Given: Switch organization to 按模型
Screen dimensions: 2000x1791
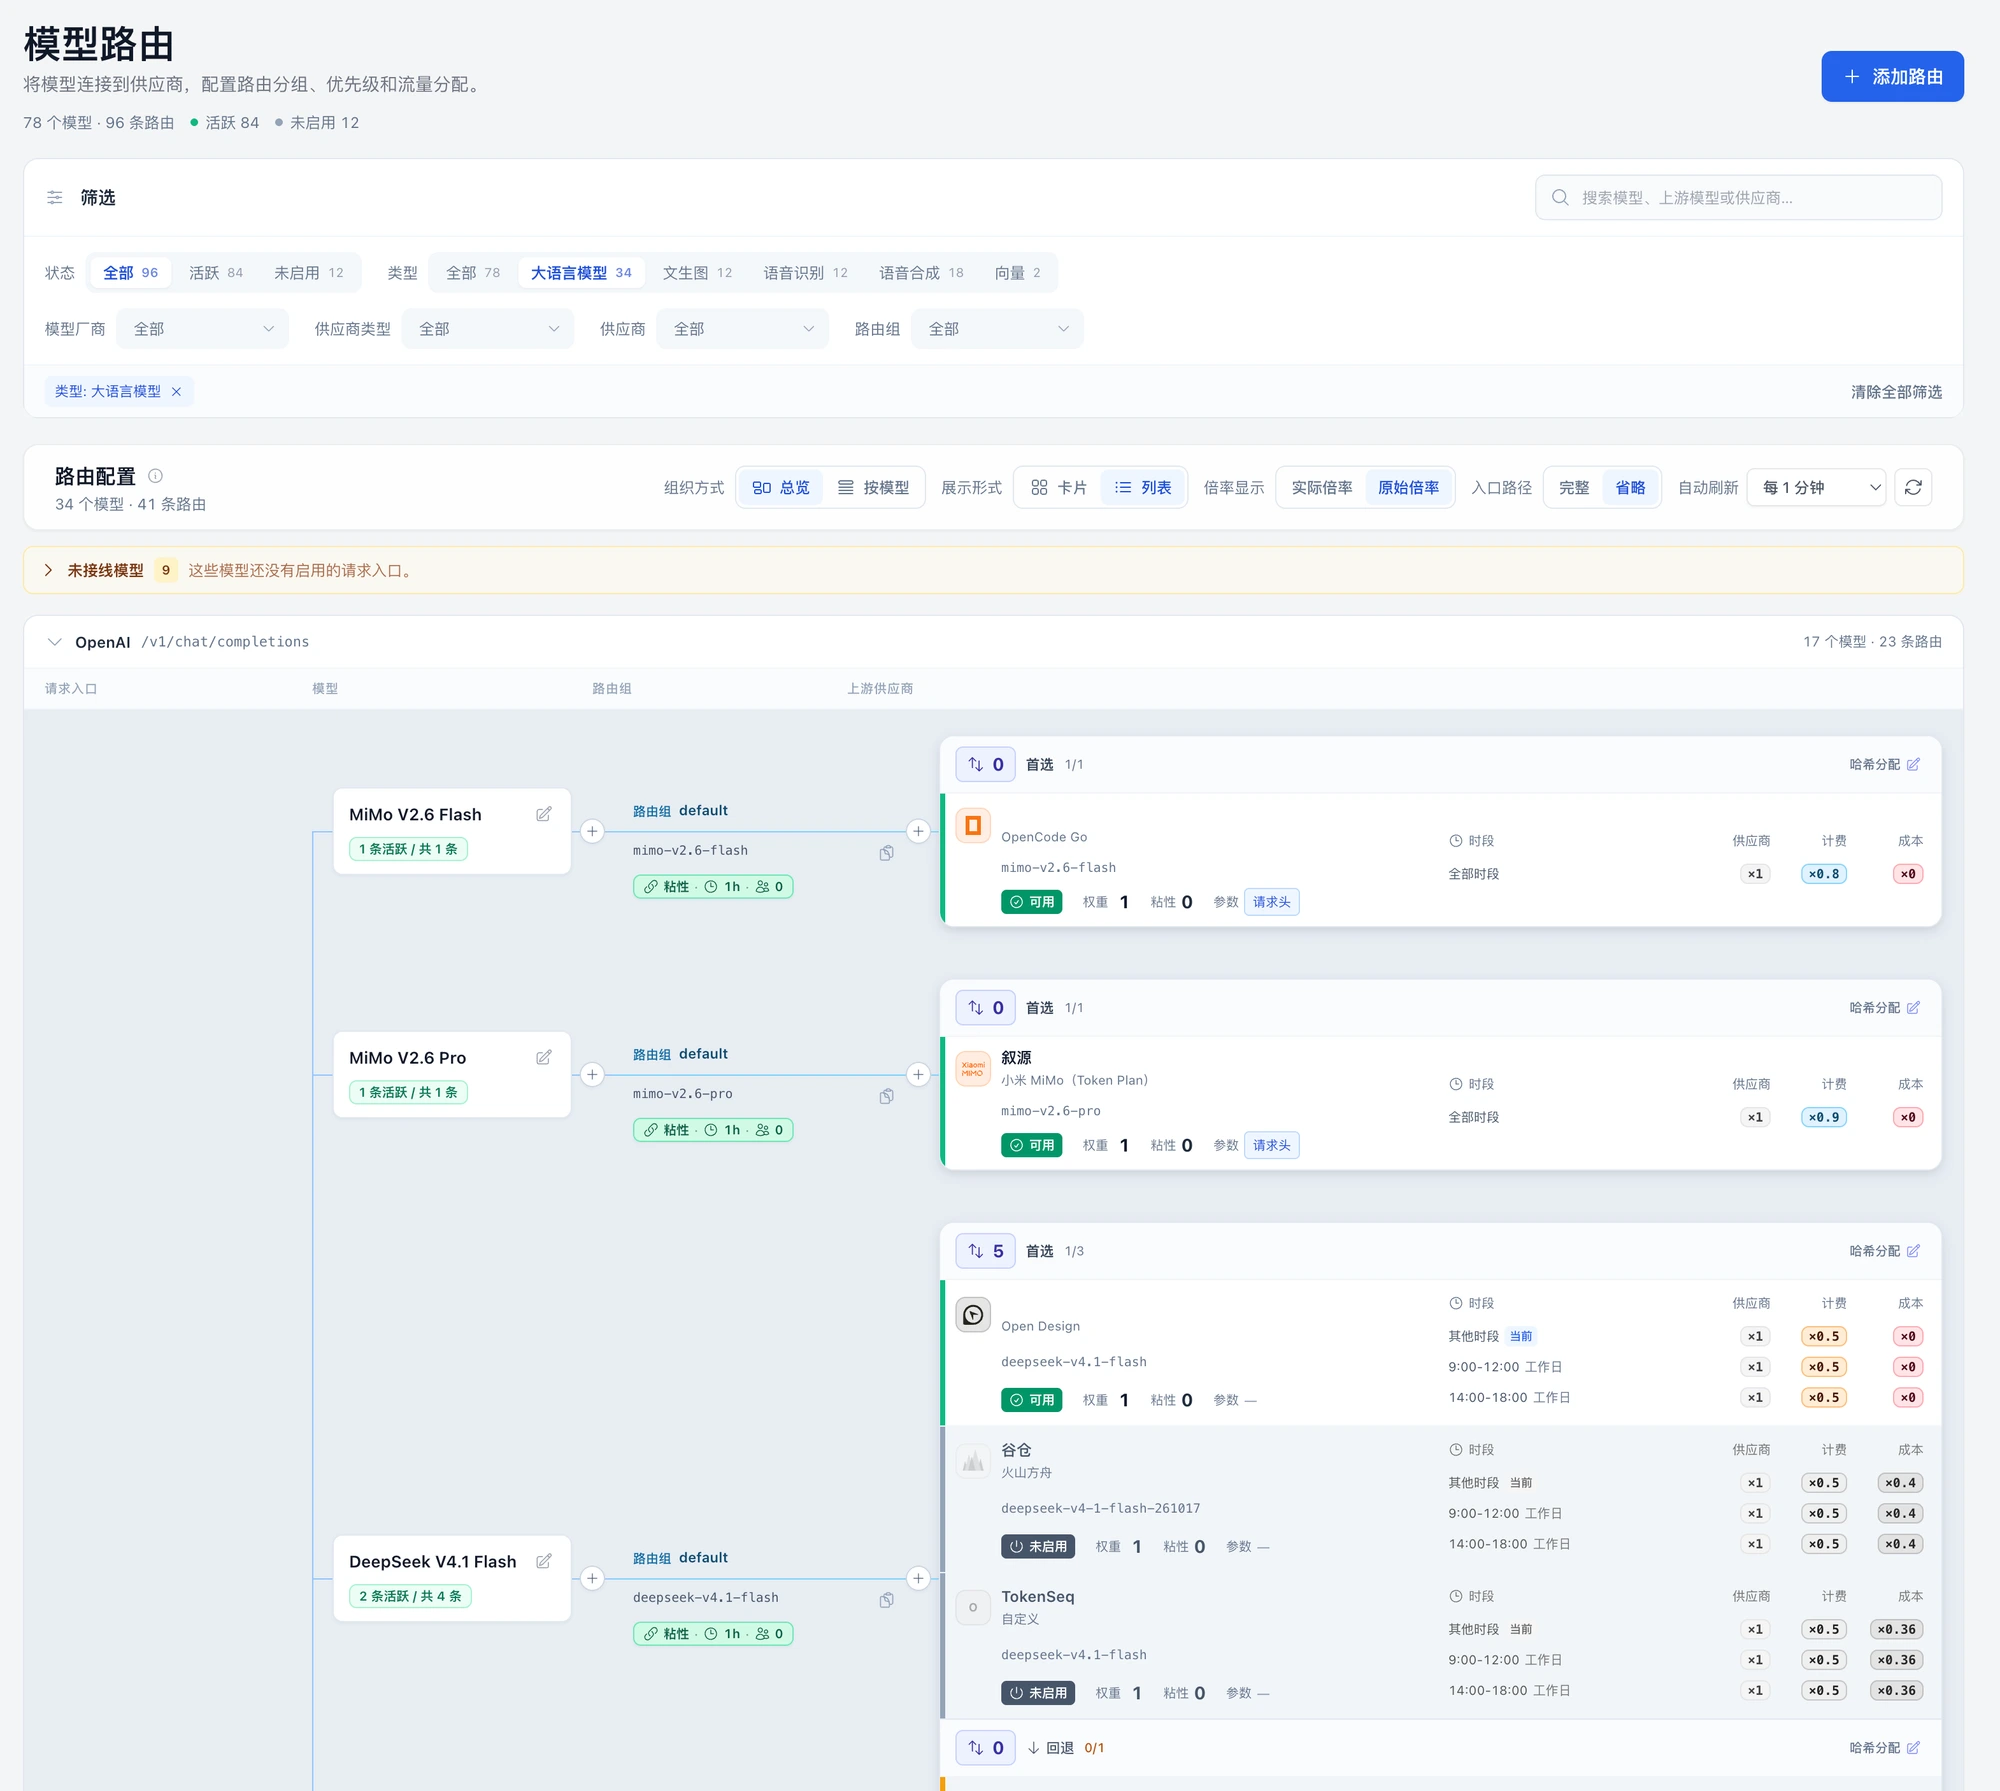Looking at the screenshot, I should tap(873, 487).
